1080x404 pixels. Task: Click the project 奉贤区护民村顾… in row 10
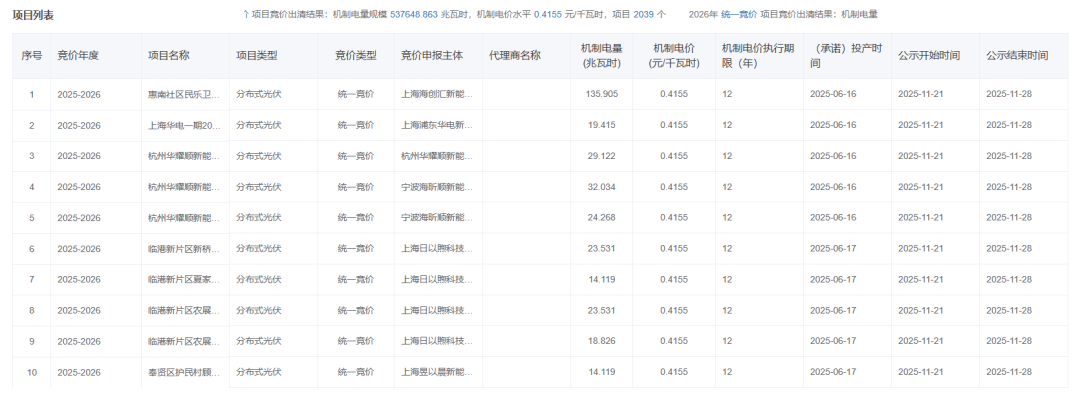tap(184, 372)
